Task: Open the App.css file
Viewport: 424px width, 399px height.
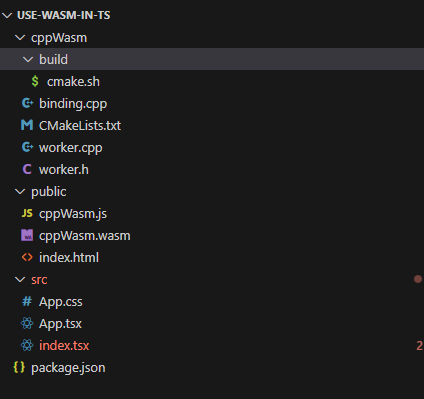Action: pyautogui.click(x=212, y=301)
